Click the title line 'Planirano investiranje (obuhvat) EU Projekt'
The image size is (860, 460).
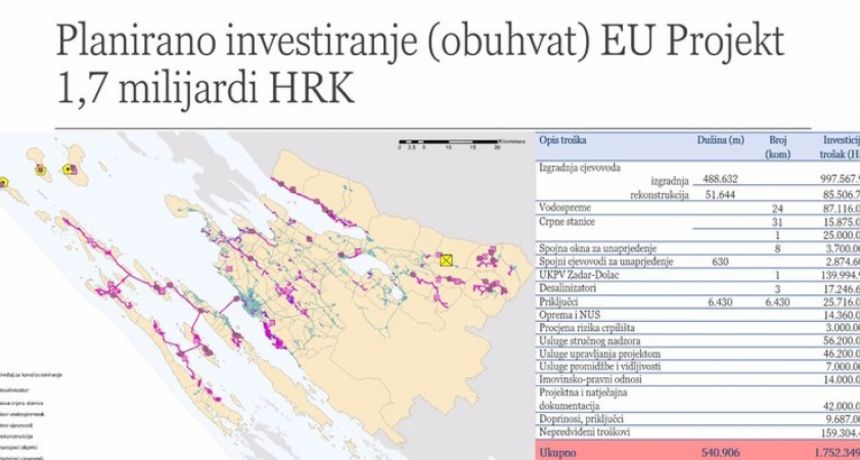tap(420, 41)
